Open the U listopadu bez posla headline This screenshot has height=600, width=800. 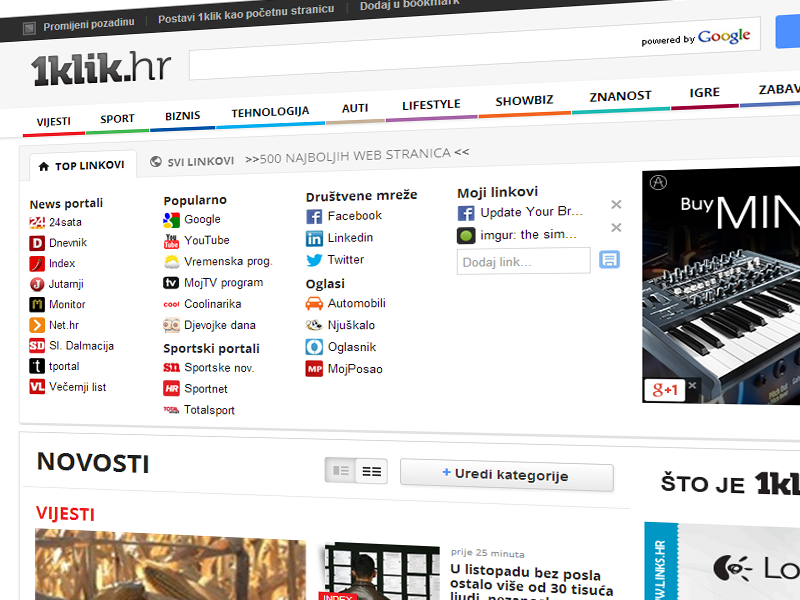point(532,583)
